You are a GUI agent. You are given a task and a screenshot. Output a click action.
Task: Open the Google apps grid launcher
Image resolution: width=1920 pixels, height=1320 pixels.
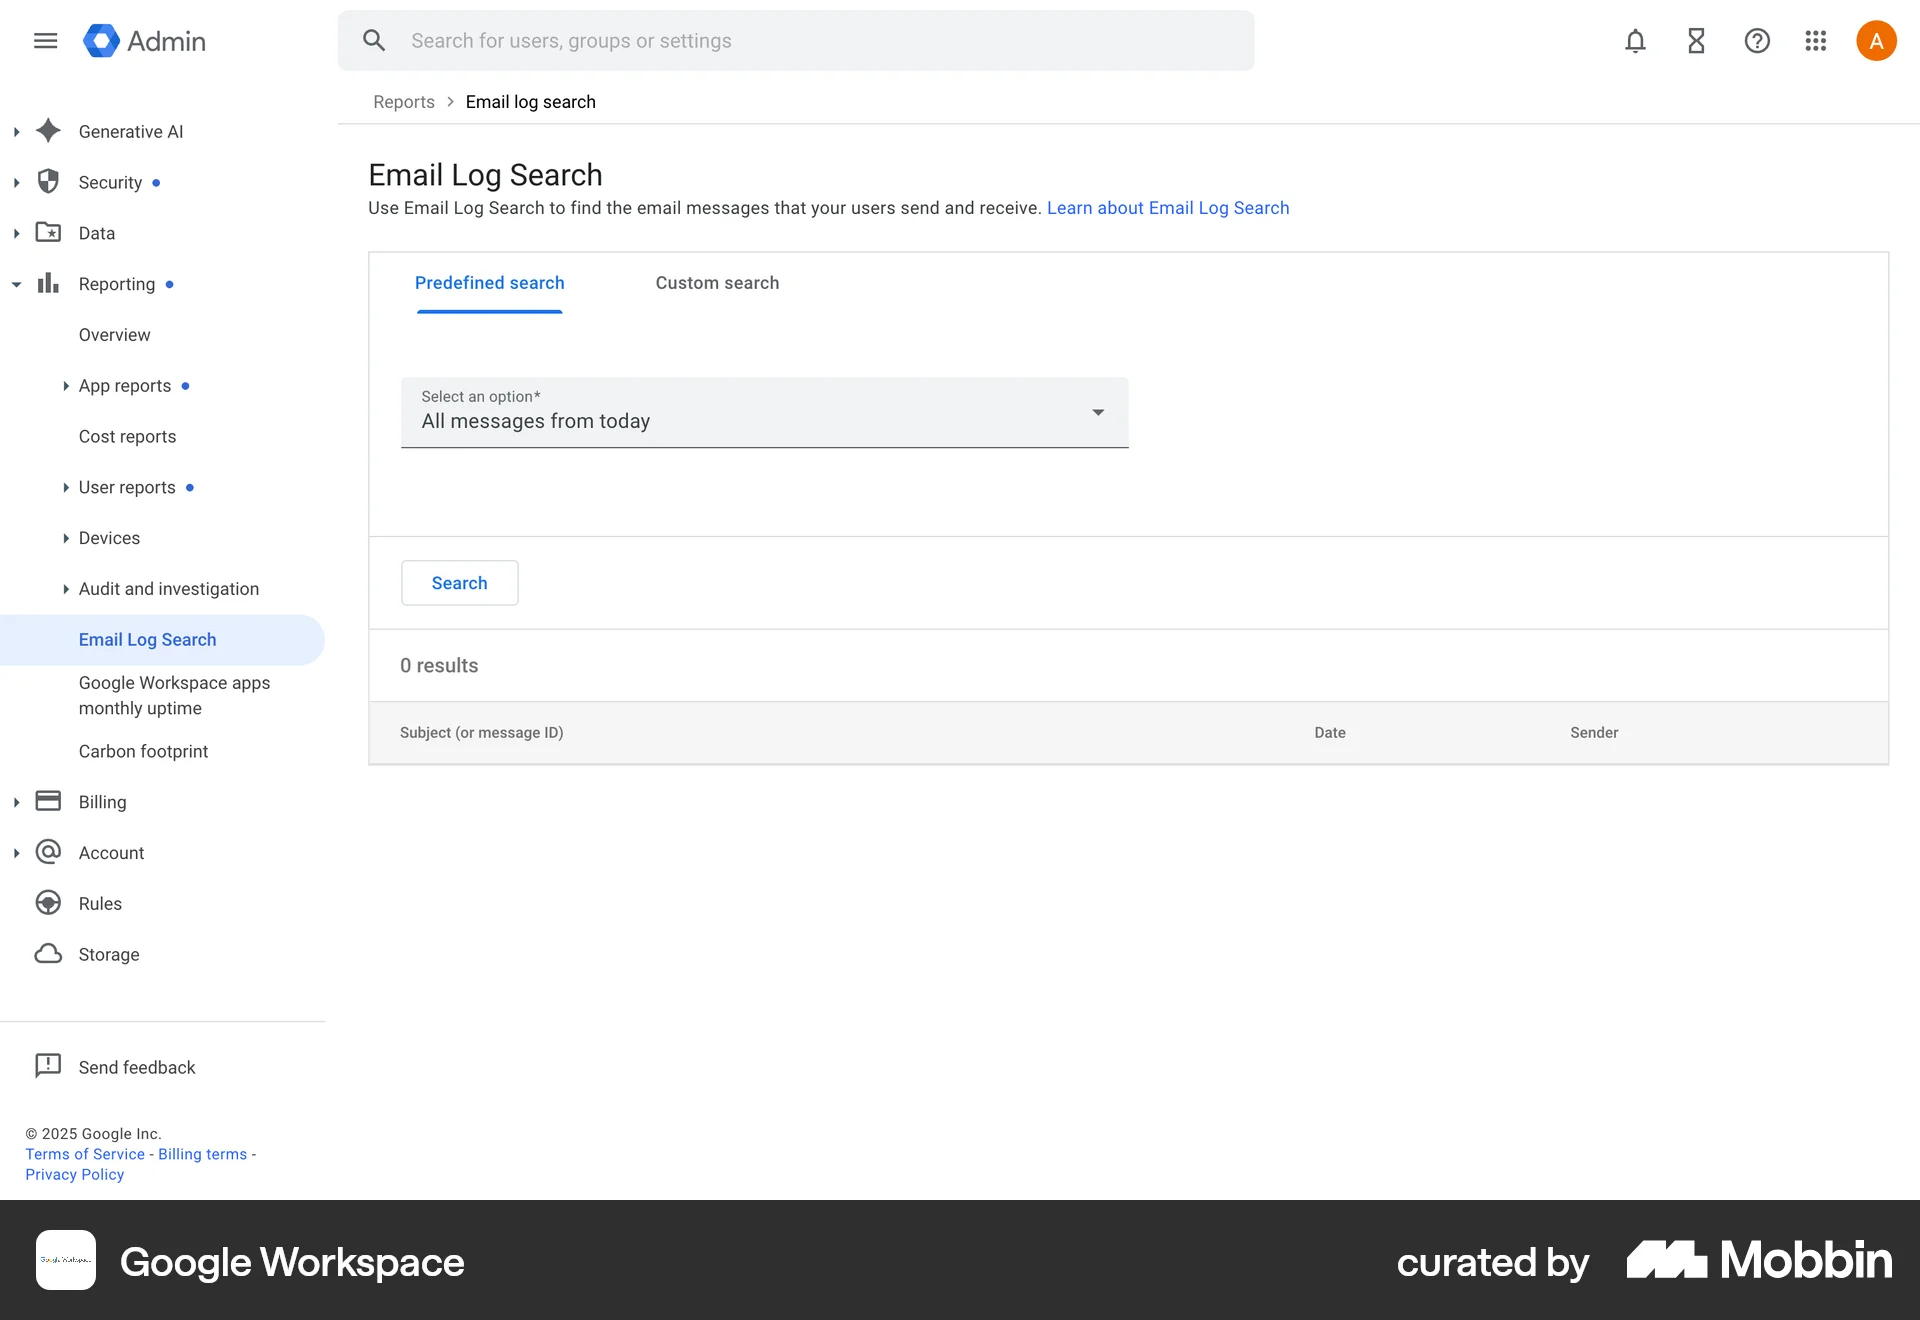(1816, 40)
